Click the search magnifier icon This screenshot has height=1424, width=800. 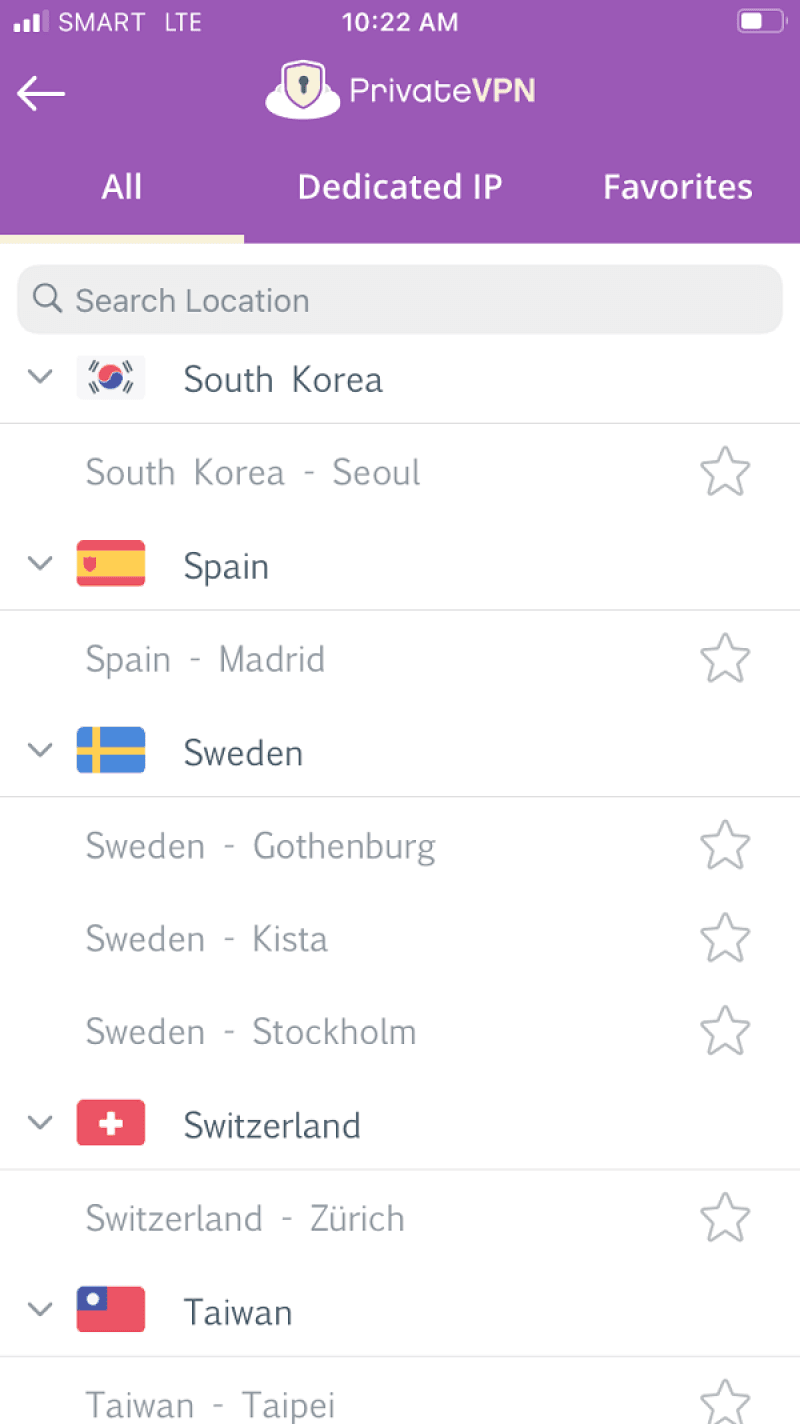pos(47,298)
